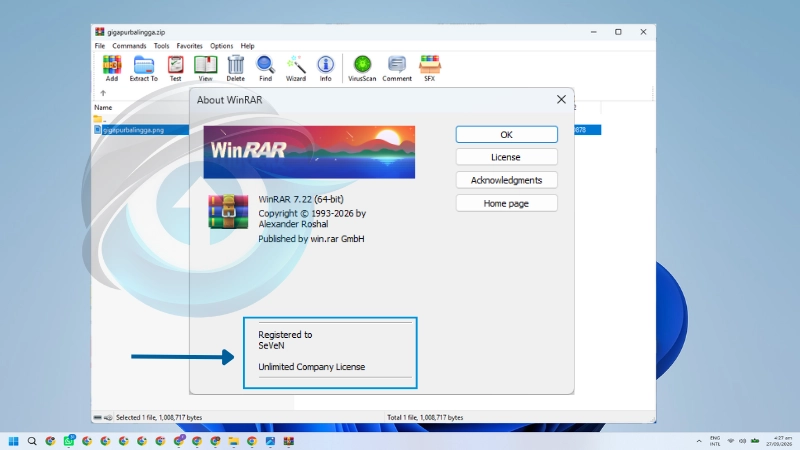Click 'Published by win.rar GmbH' text

click(311, 239)
